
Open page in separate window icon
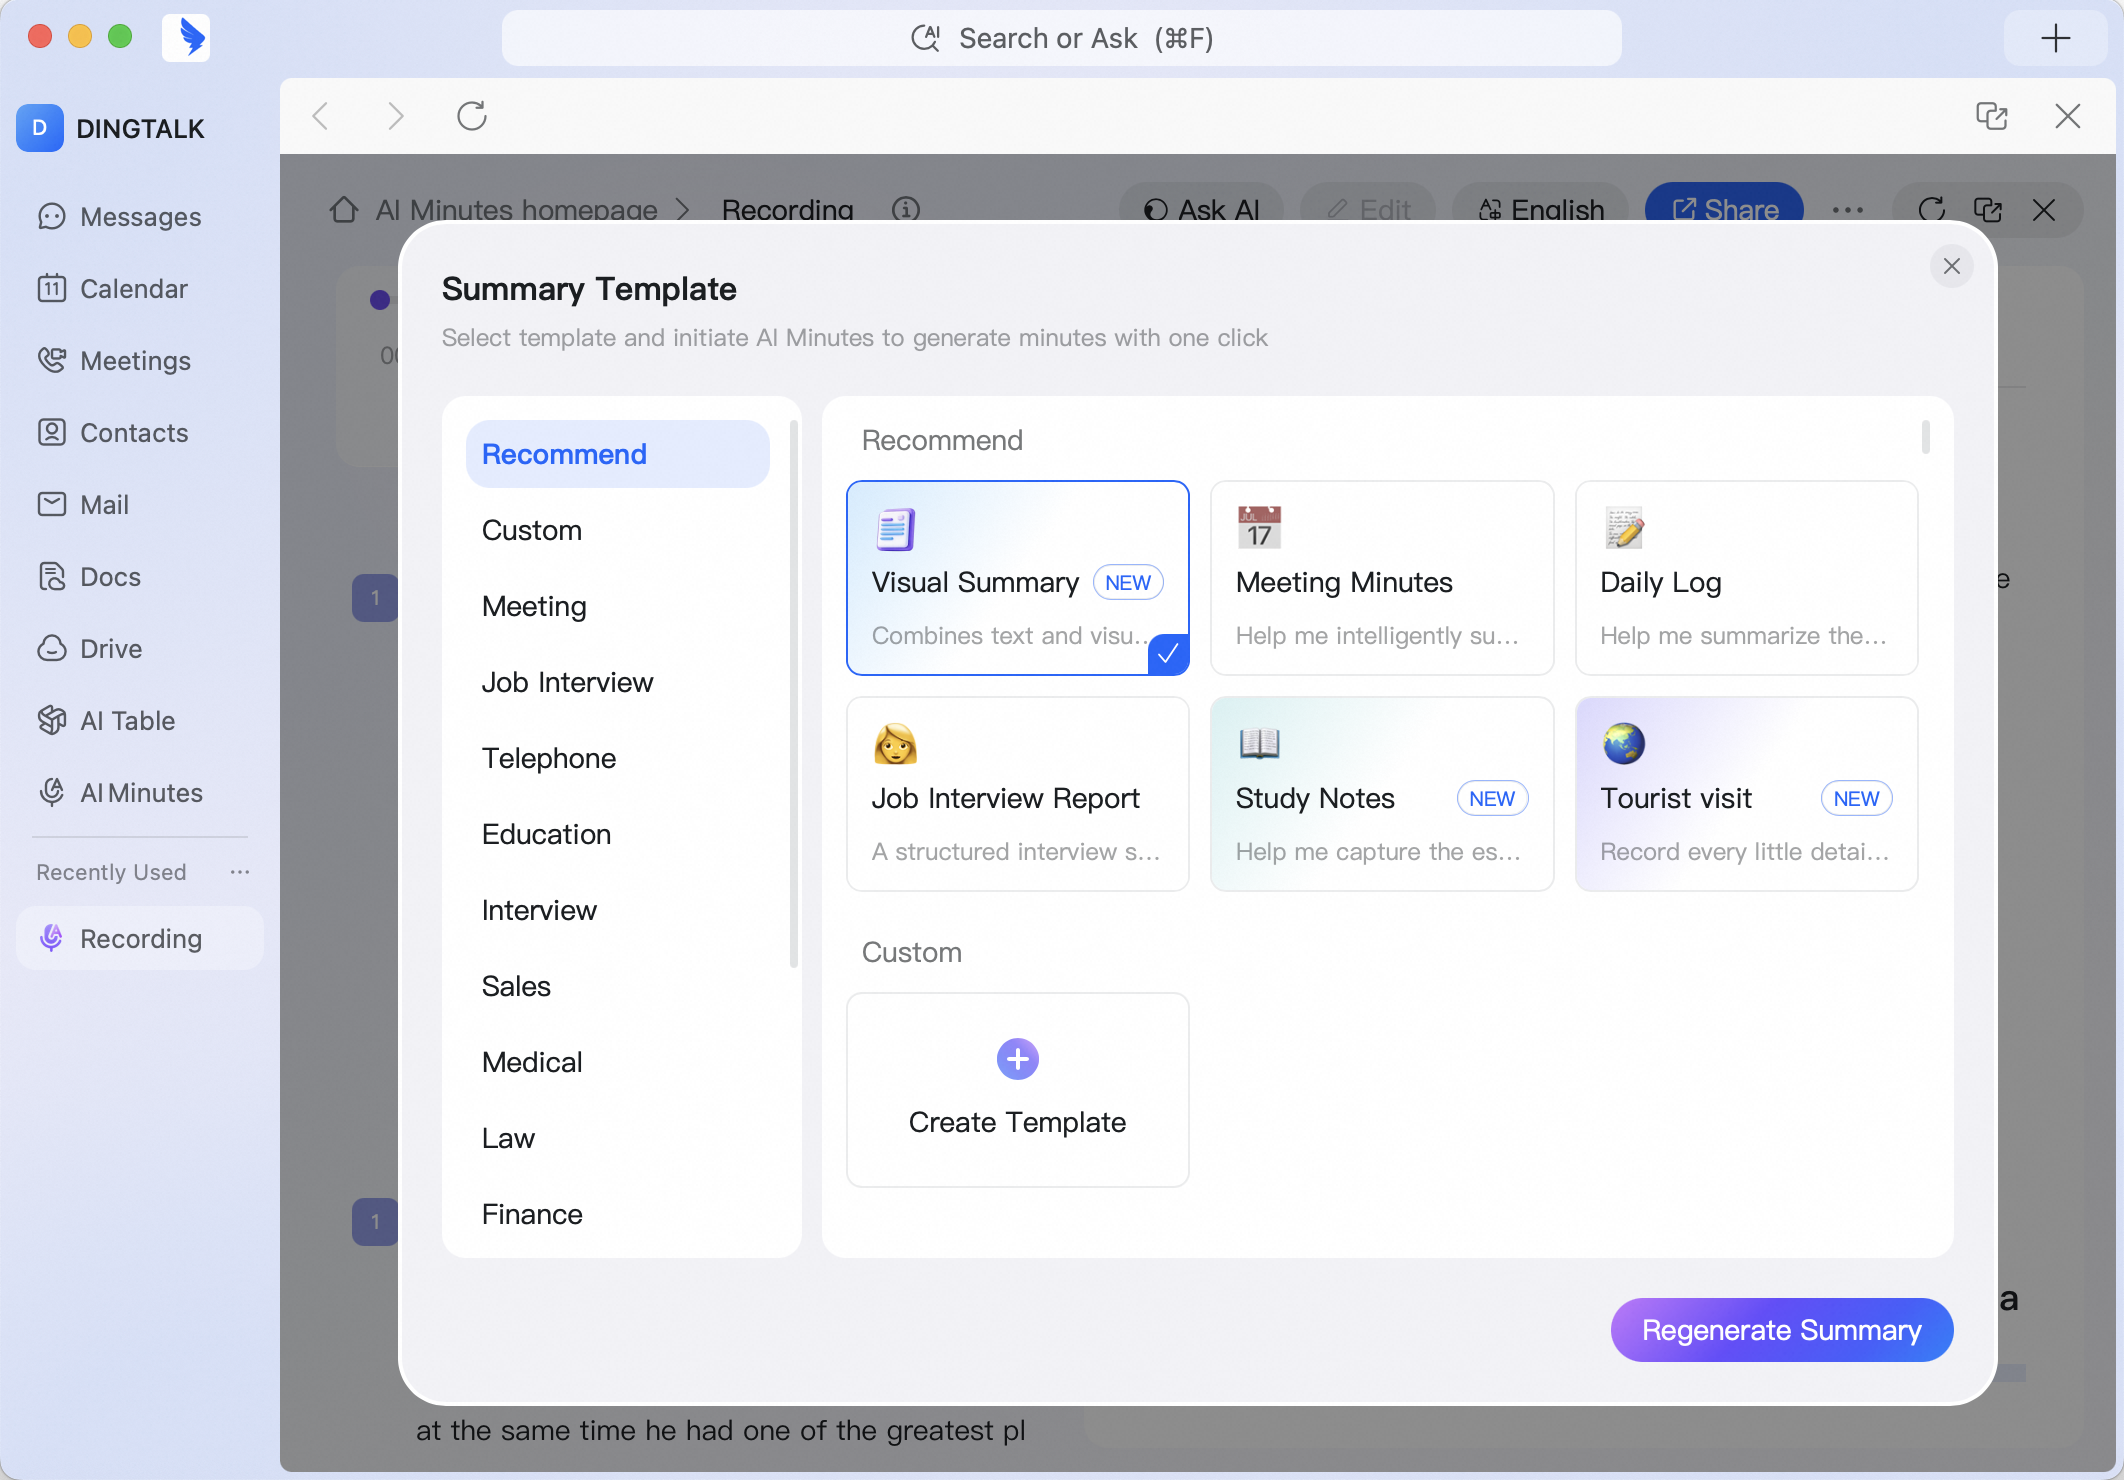pyautogui.click(x=1991, y=116)
